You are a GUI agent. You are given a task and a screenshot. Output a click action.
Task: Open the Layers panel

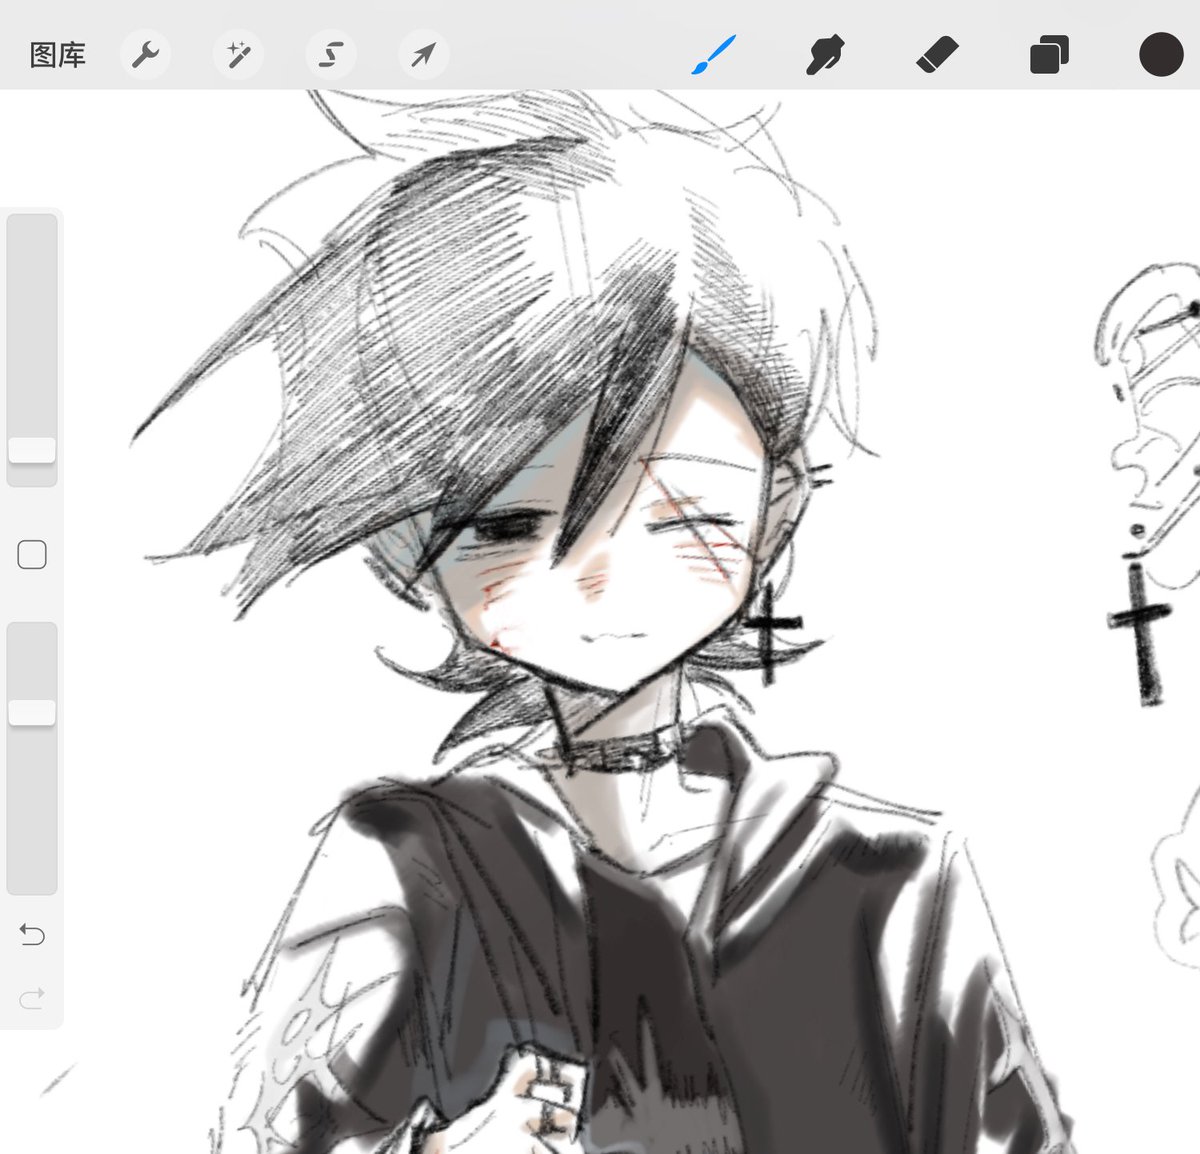pyautogui.click(x=1049, y=54)
